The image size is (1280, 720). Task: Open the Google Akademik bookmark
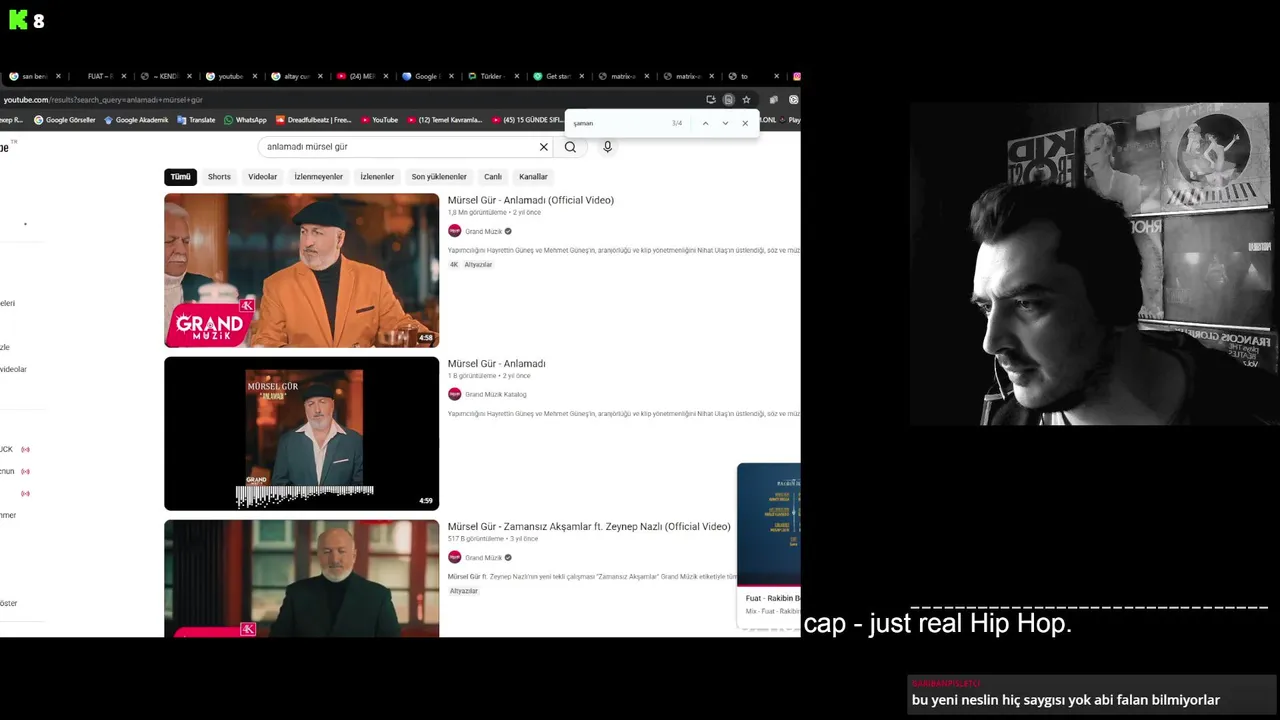[136, 120]
